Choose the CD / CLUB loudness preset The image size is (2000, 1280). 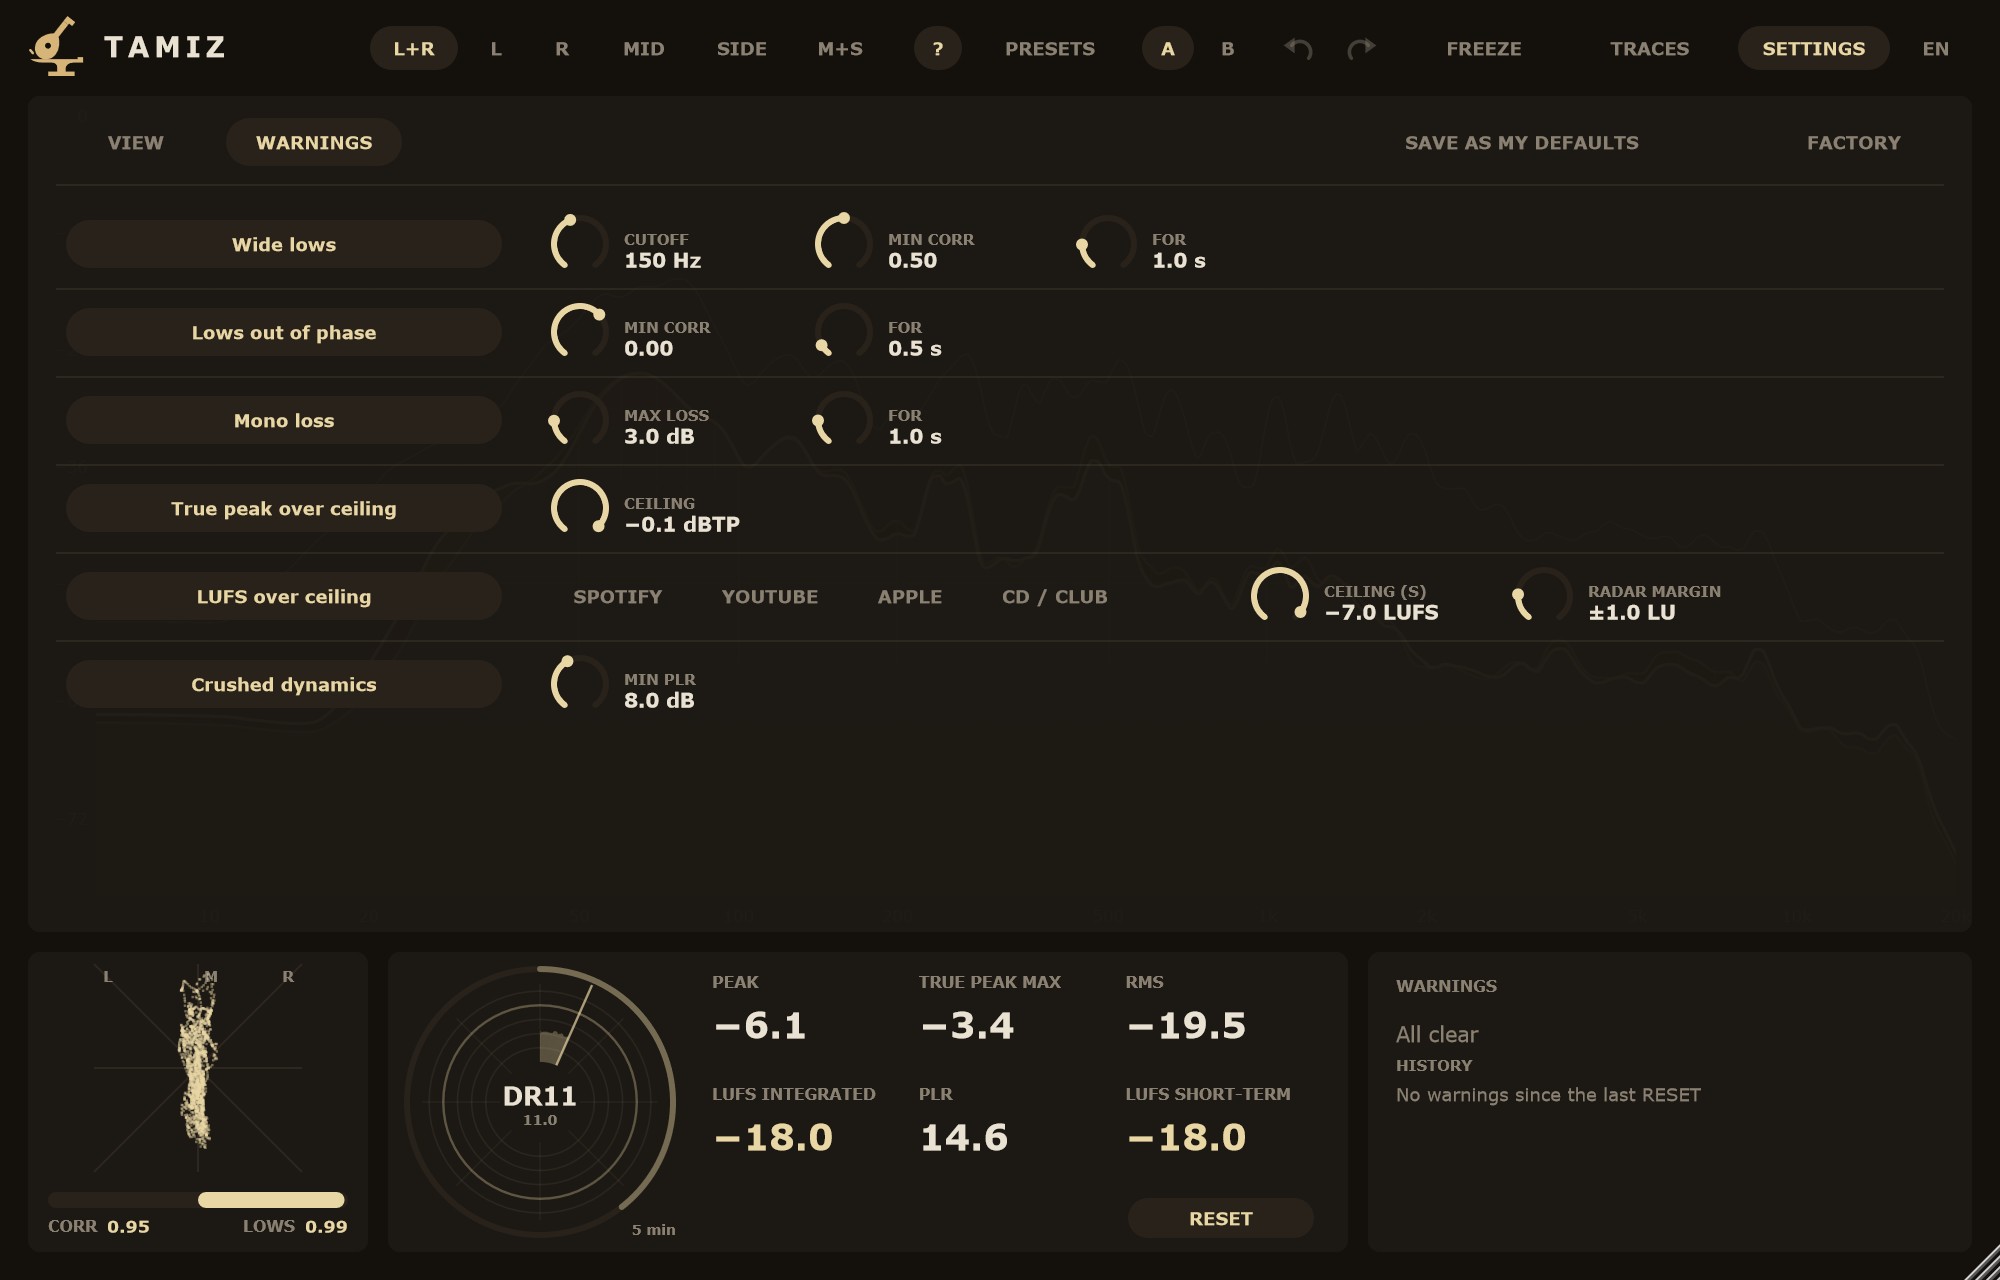[x=1055, y=597]
